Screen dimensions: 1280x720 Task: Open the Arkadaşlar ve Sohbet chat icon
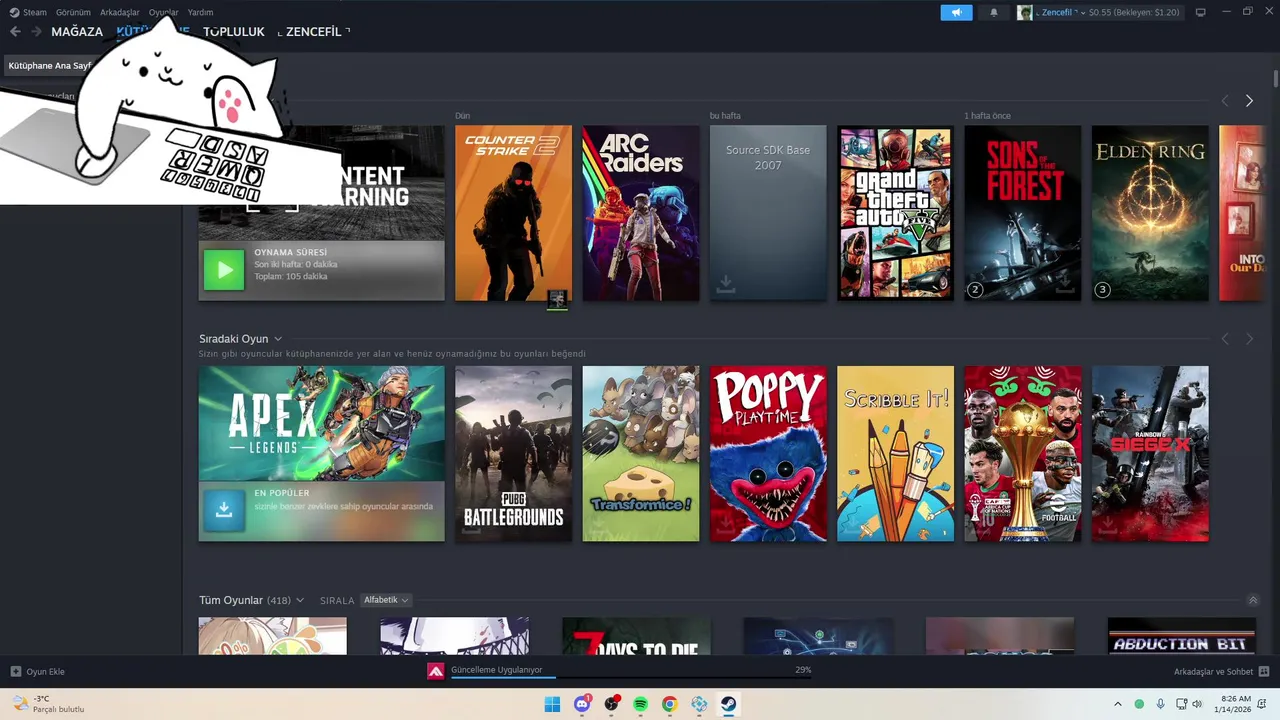pyautogui.click(x=1264, y=672)
